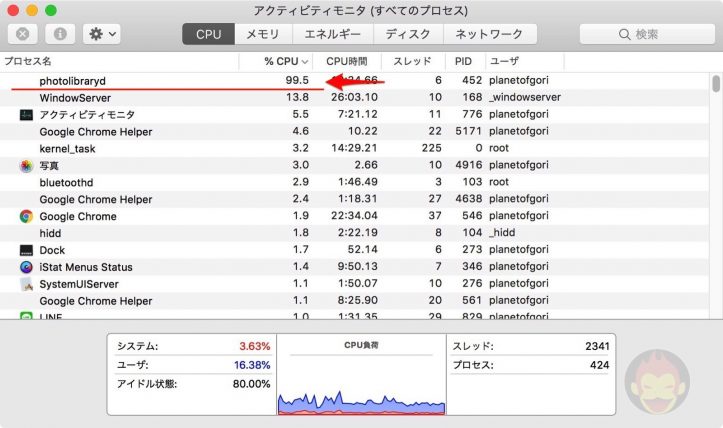Click the _hidd user cell
Viewport: 723px width, 428px height.
pyautogui.click(x=502, y=232)
